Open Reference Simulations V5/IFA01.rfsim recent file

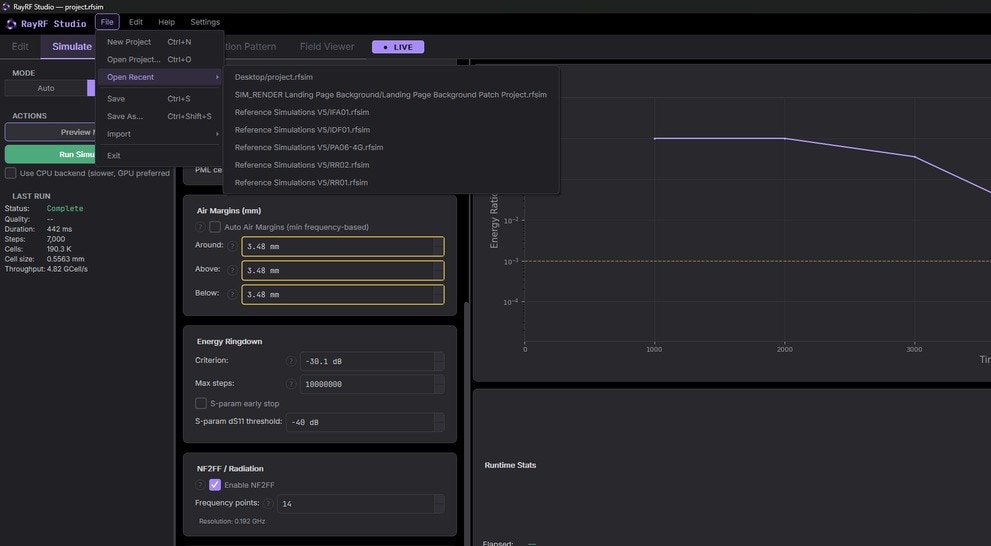pyautogui.click(x=301, y=112)
